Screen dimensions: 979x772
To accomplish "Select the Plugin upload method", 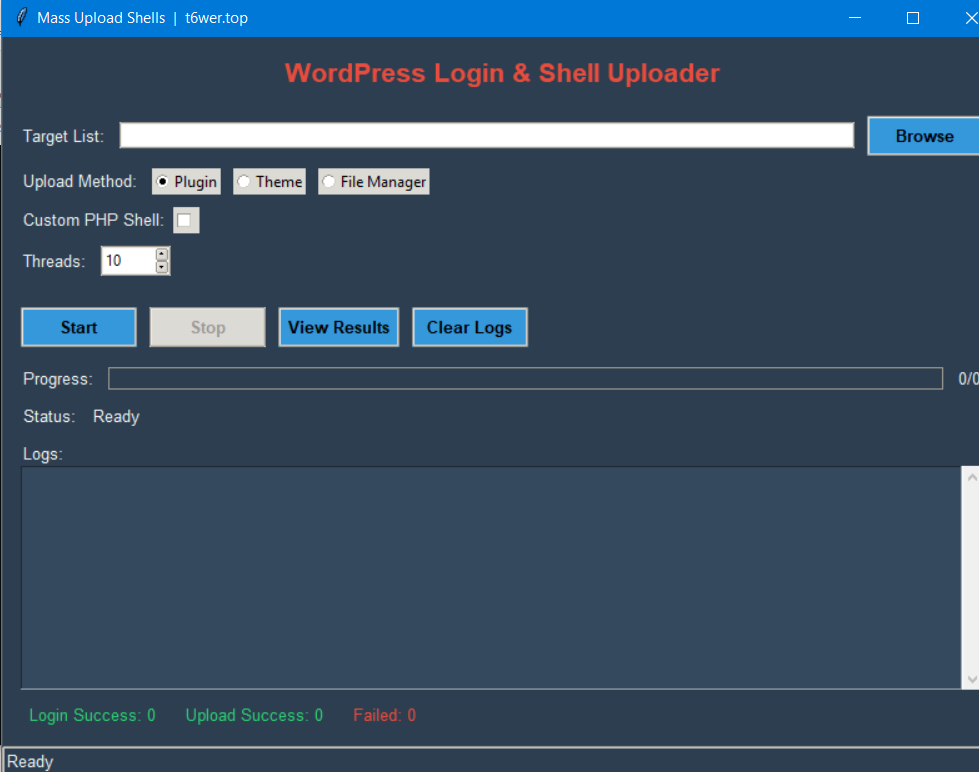I will (187, 182).
